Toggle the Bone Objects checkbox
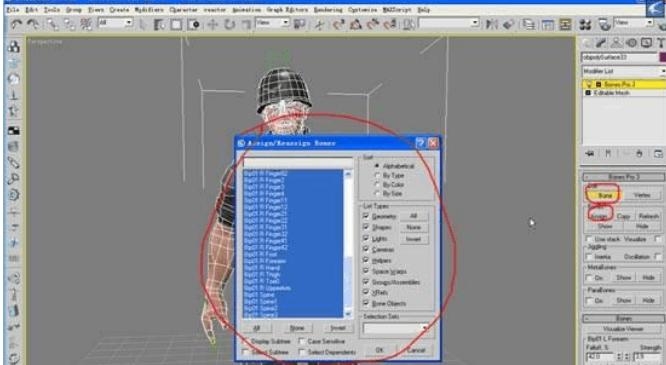Screen dimensions: 666x365 point(366,303)
